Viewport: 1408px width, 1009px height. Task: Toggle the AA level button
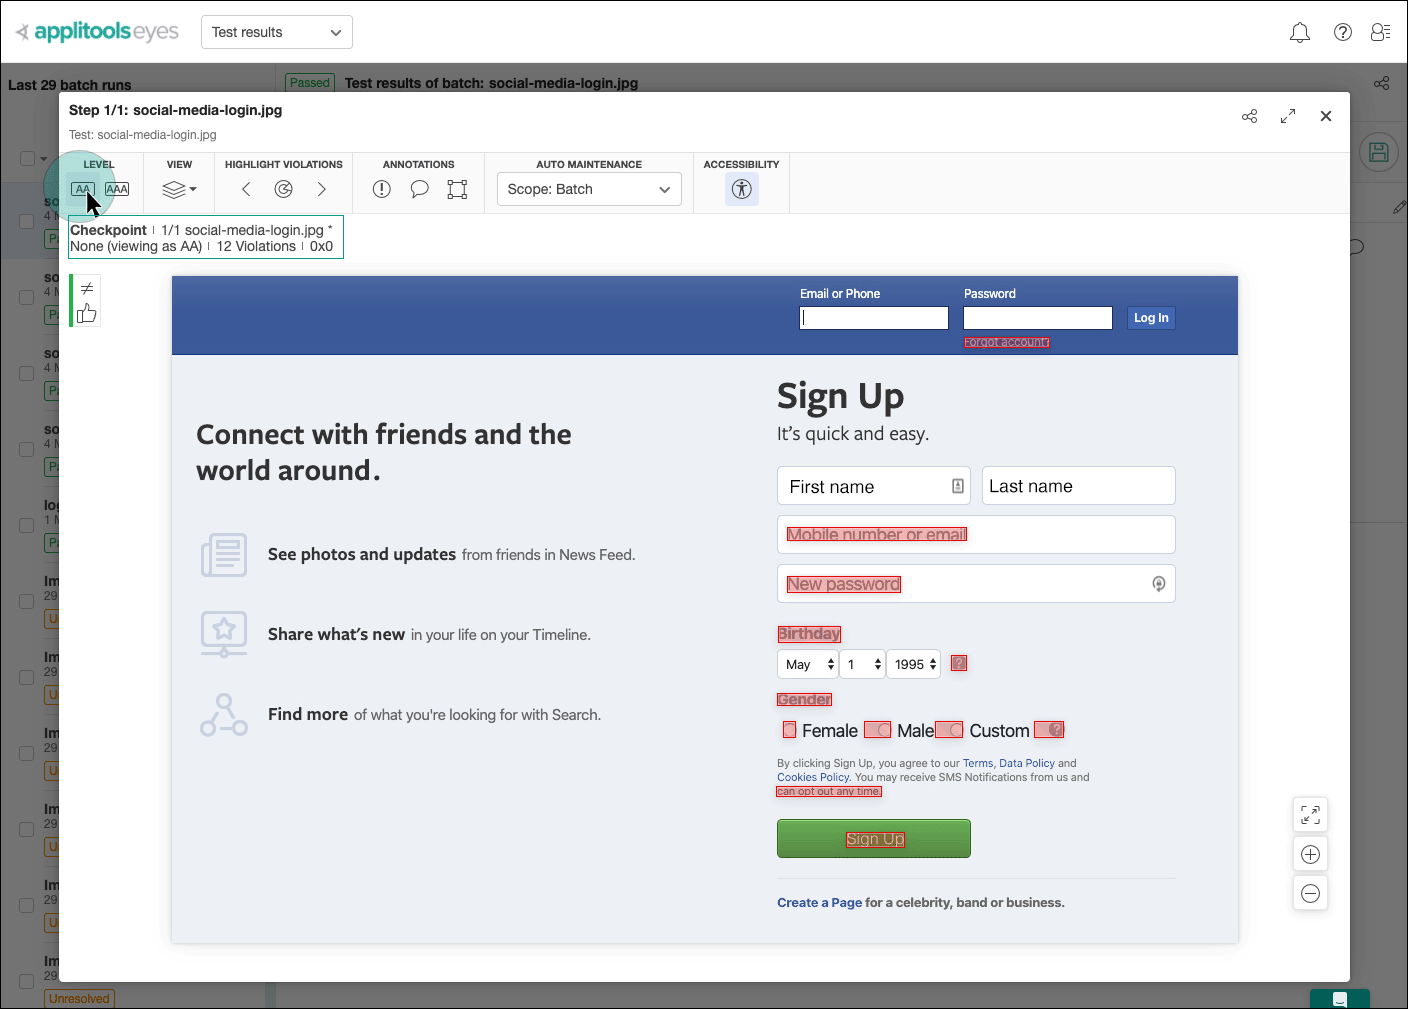pos(83,189)
